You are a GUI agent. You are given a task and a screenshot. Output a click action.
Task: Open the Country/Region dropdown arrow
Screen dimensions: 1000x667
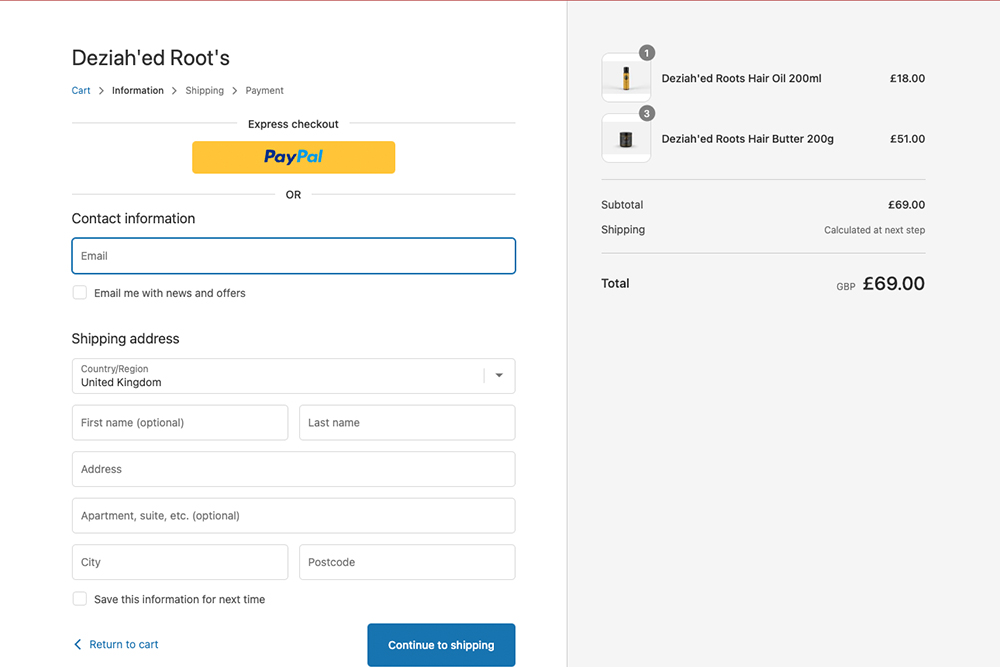click(499, 376)
